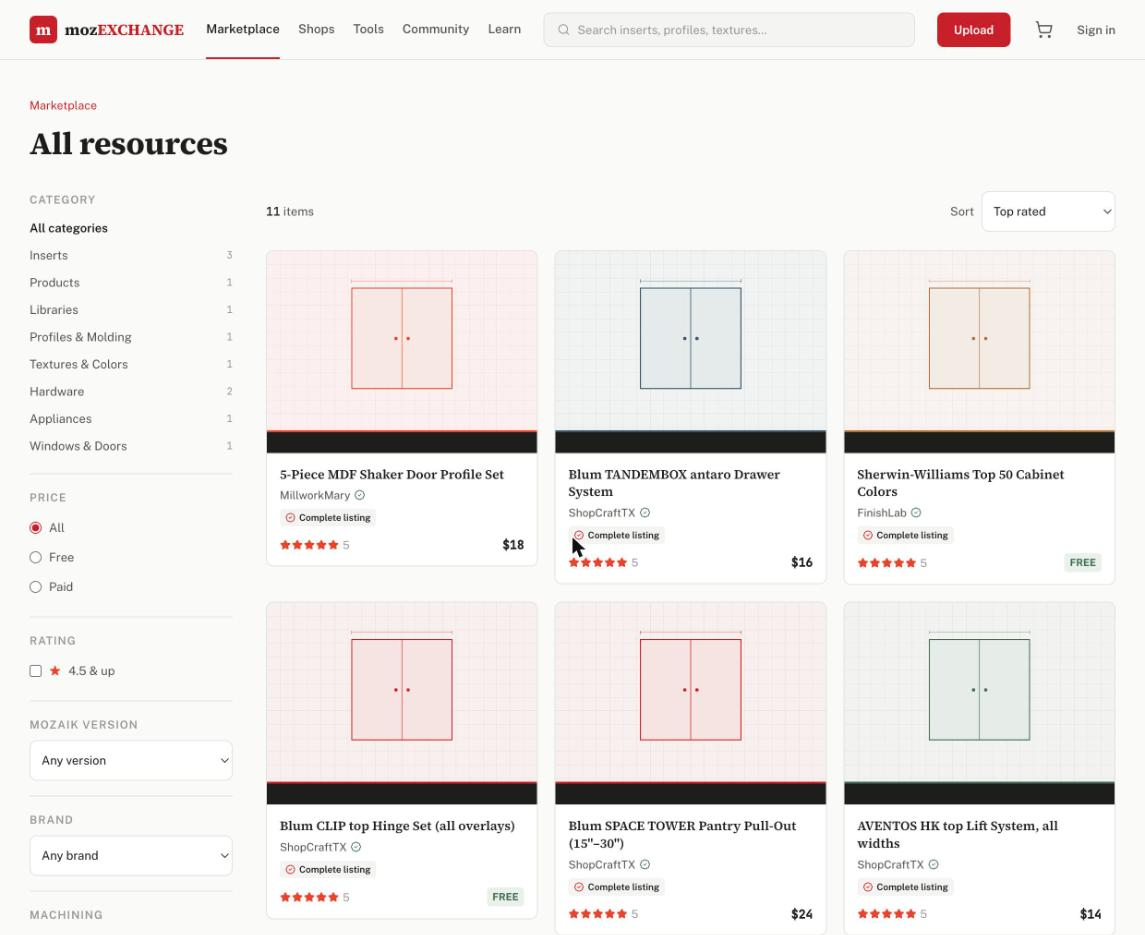Click the red Upload button

pos(973,30)
